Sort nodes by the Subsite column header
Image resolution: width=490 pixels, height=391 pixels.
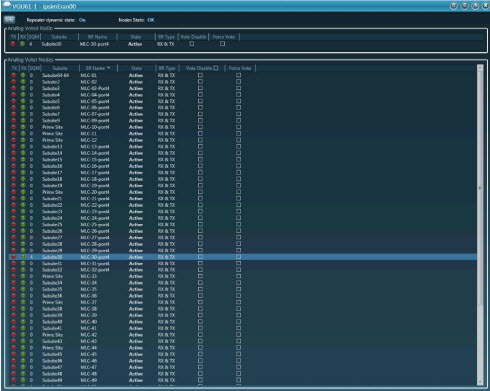tap(60, 68)
